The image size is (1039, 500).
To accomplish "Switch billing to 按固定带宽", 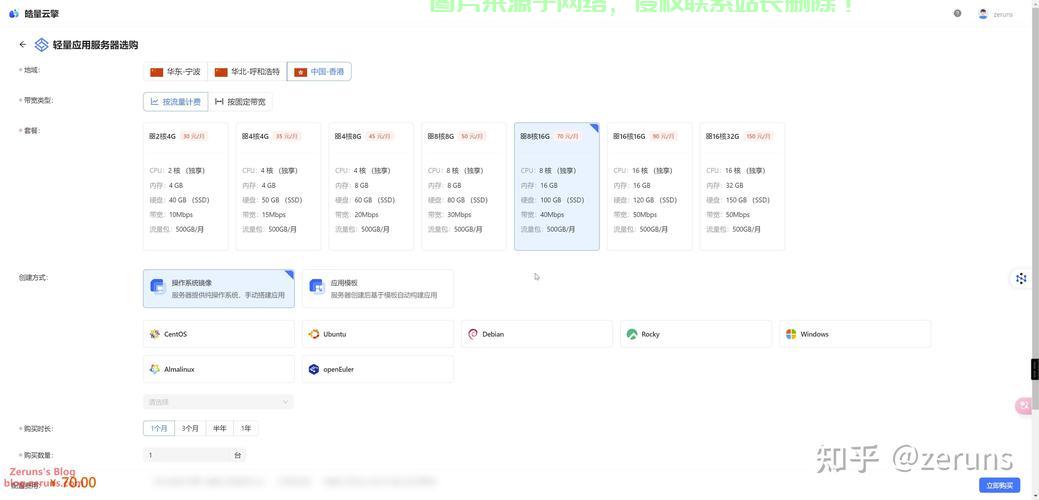I will pyautogui.click(x=240, y=102).
